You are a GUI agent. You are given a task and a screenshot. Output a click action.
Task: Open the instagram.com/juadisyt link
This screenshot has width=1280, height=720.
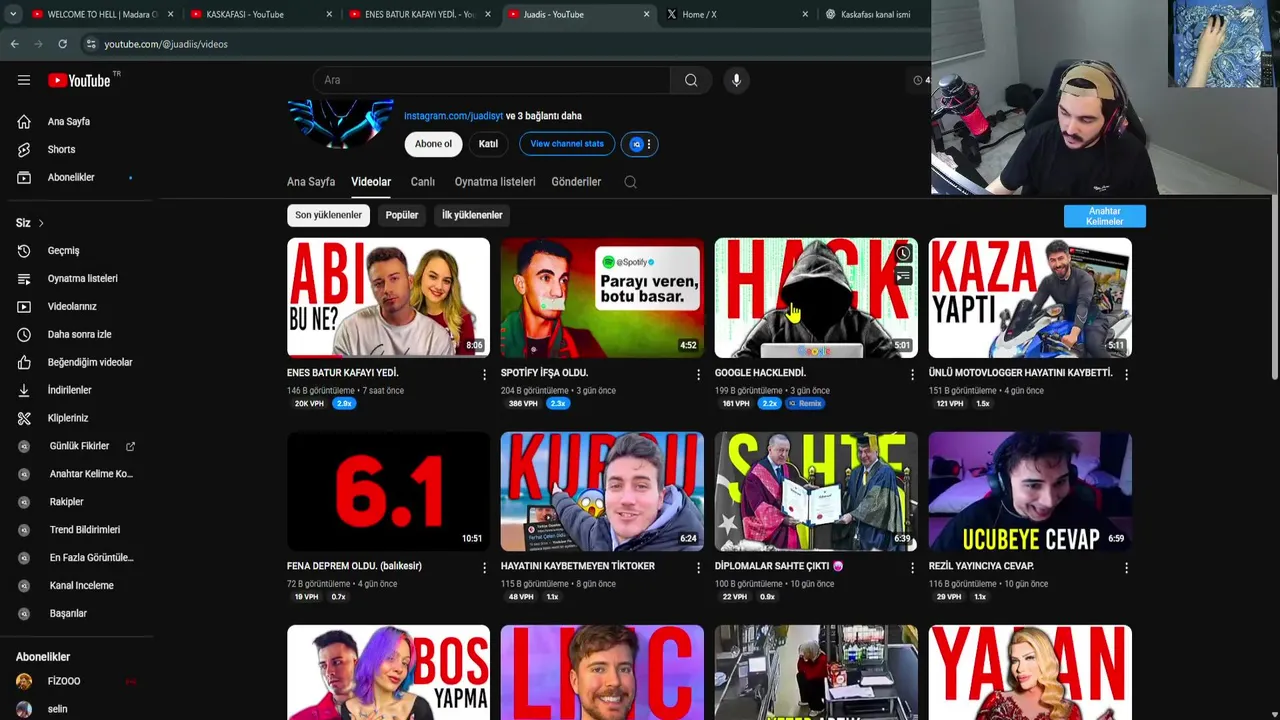tap(453, 116)
